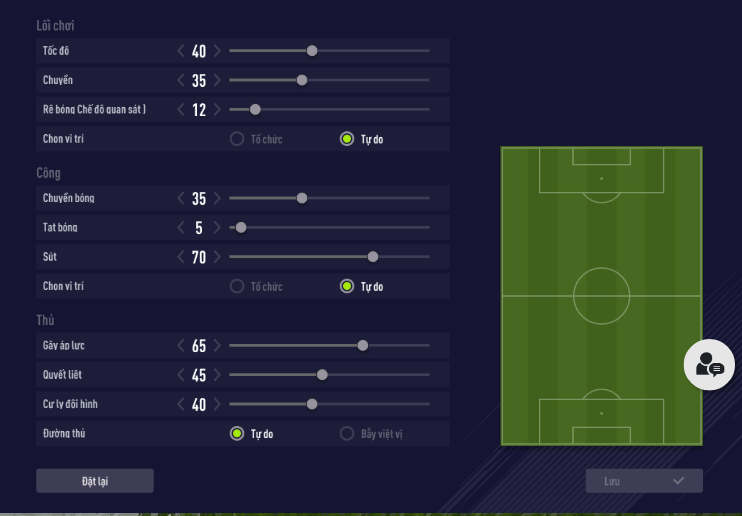Select Tổ chức under Lối chơi positioning
The height and width of the screenshot is (516, 742).
point(237,139)
